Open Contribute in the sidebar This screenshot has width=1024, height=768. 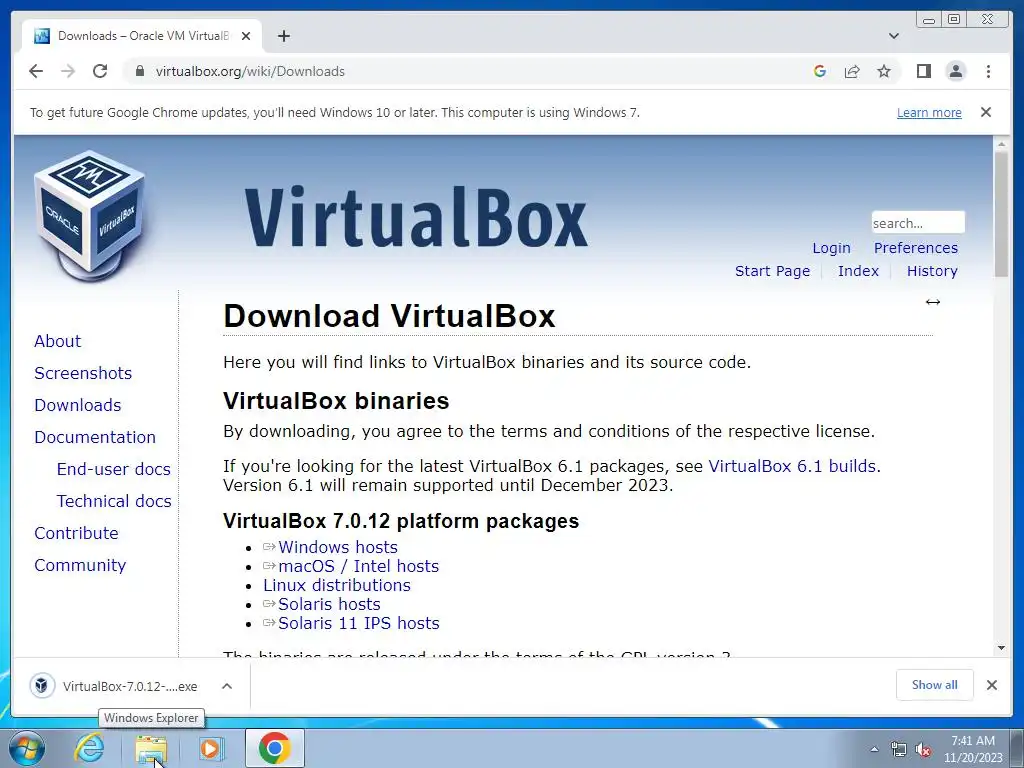pos(76,533)
